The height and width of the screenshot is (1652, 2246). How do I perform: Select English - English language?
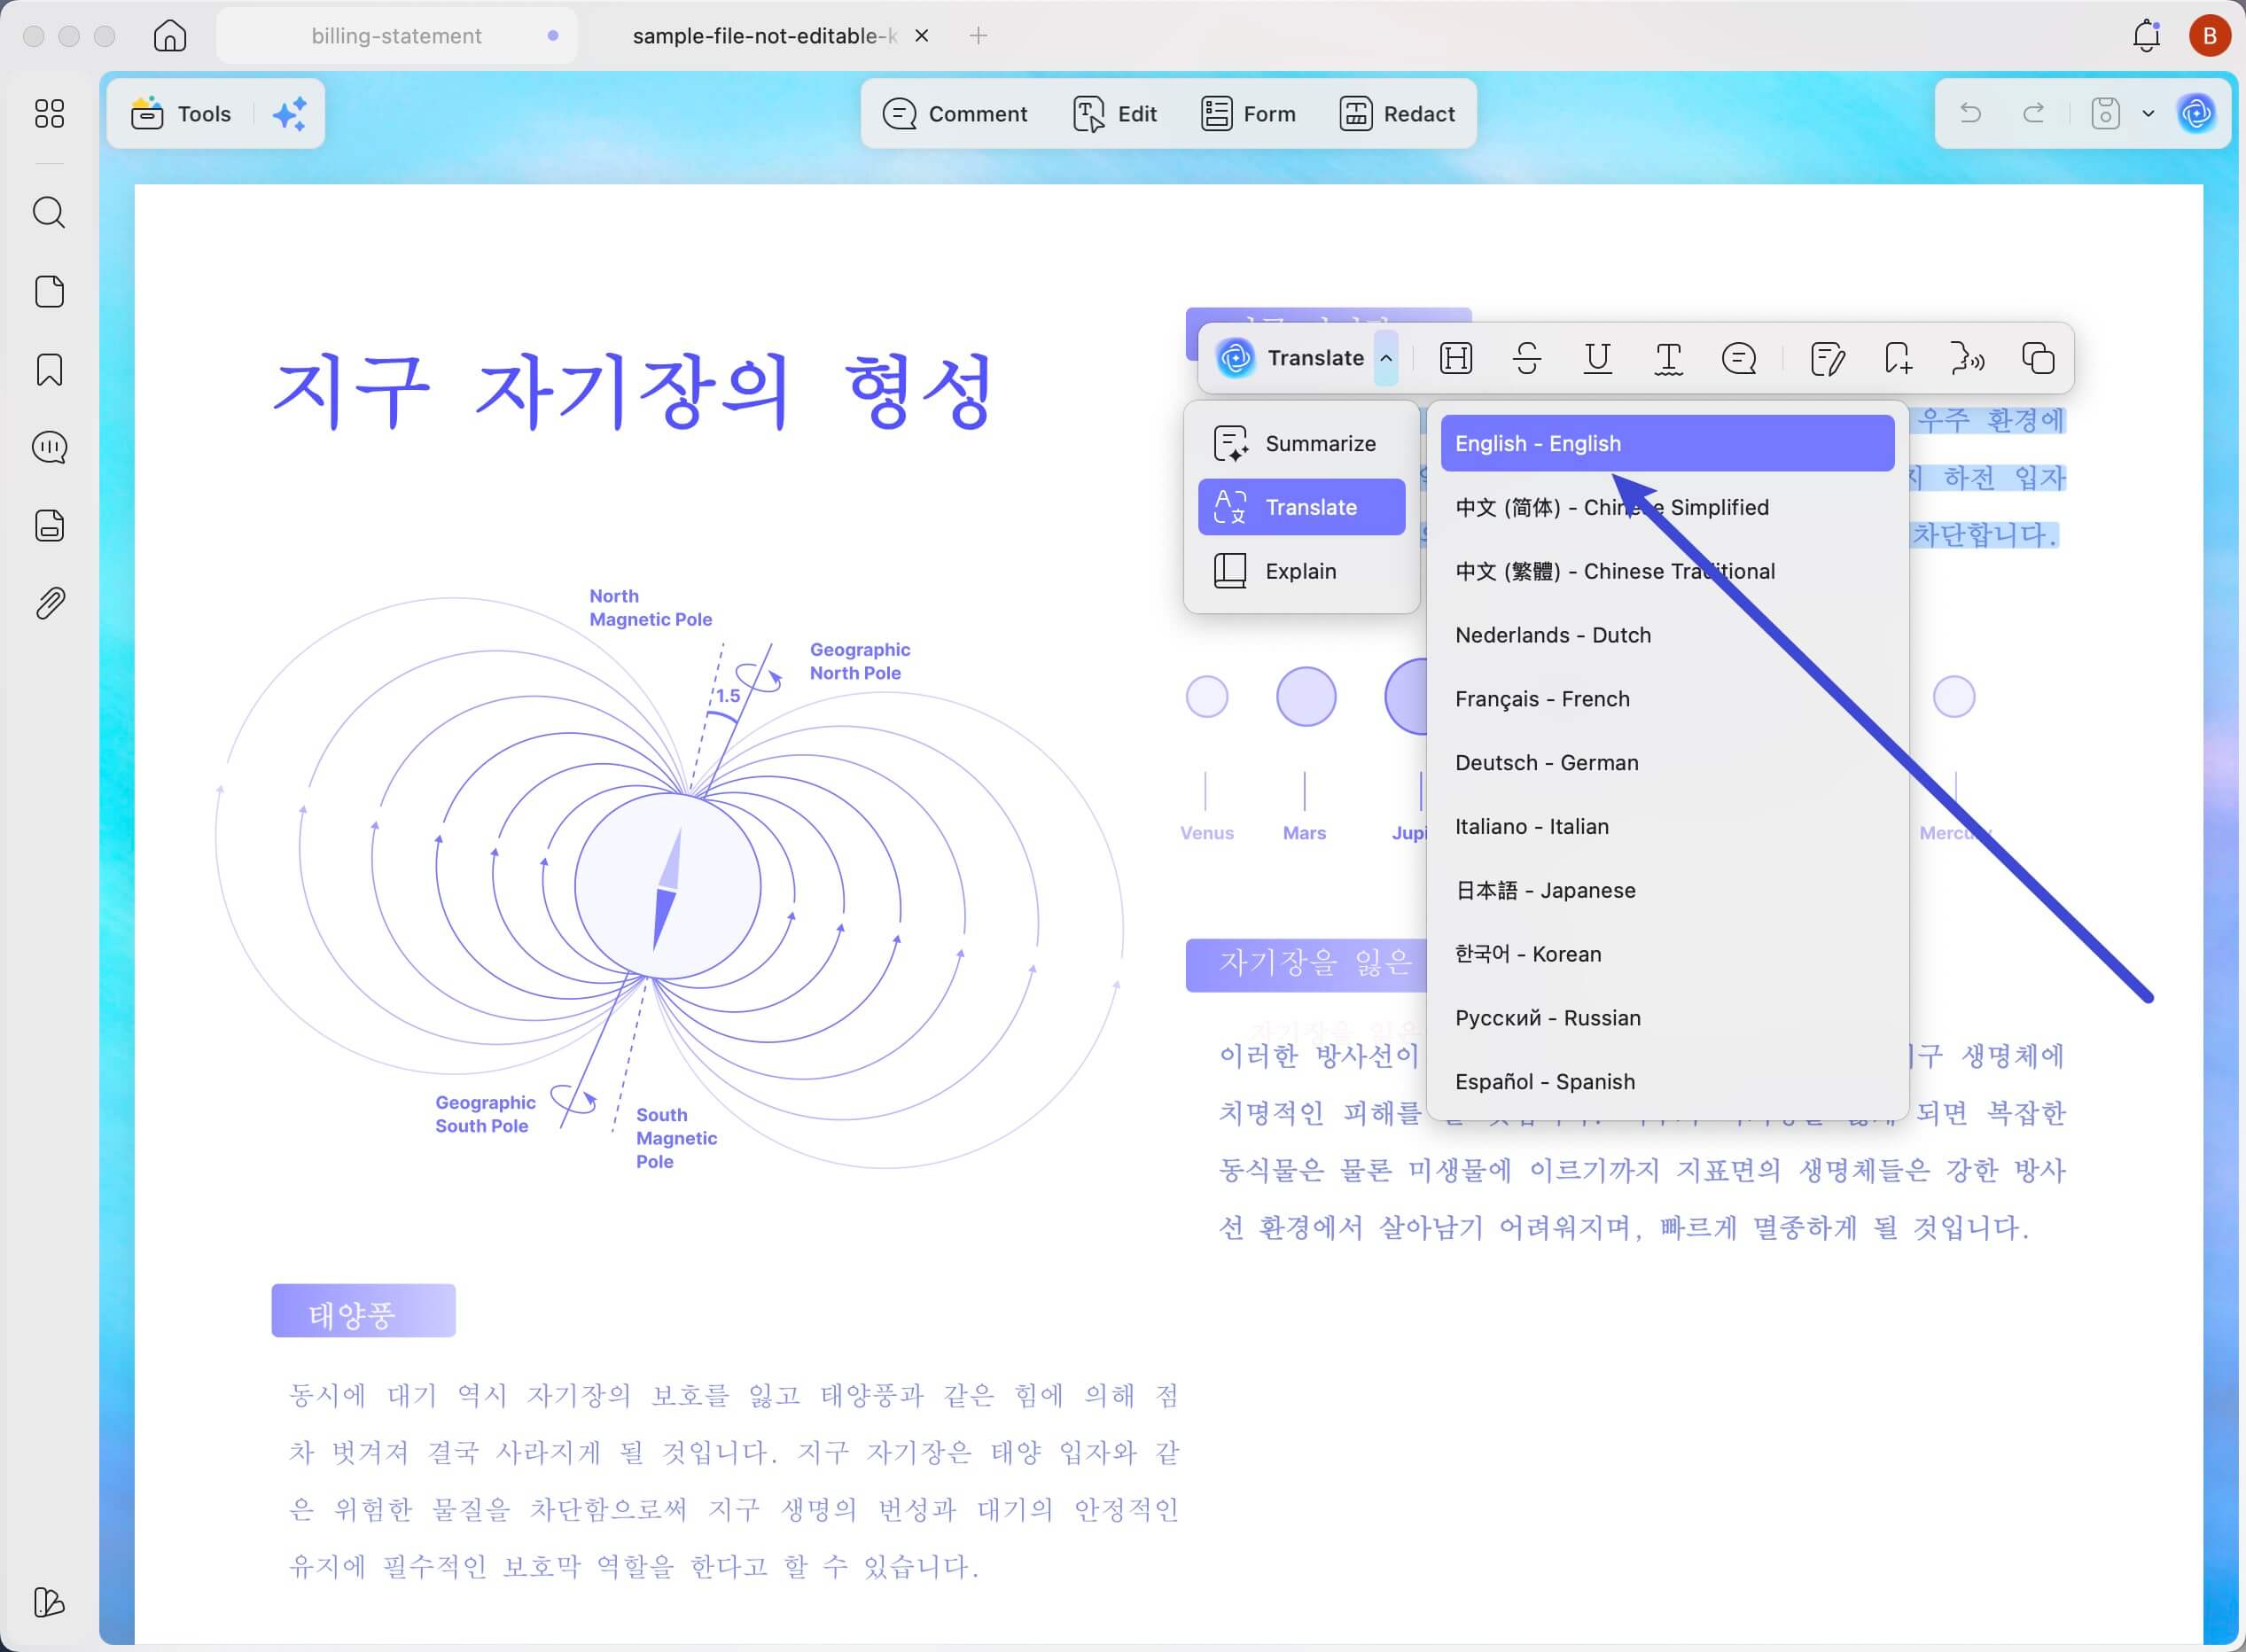1667,443
